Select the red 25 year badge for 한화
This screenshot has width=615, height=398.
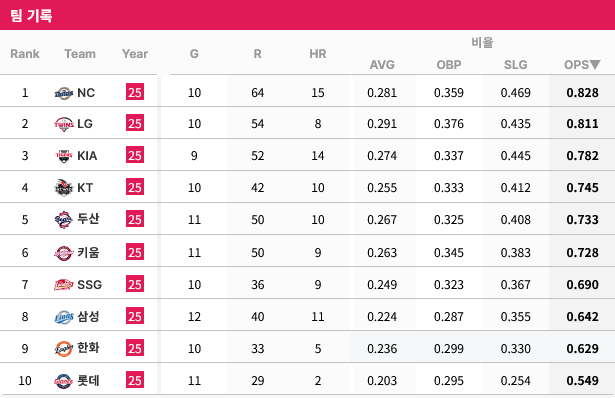(135, 348)
